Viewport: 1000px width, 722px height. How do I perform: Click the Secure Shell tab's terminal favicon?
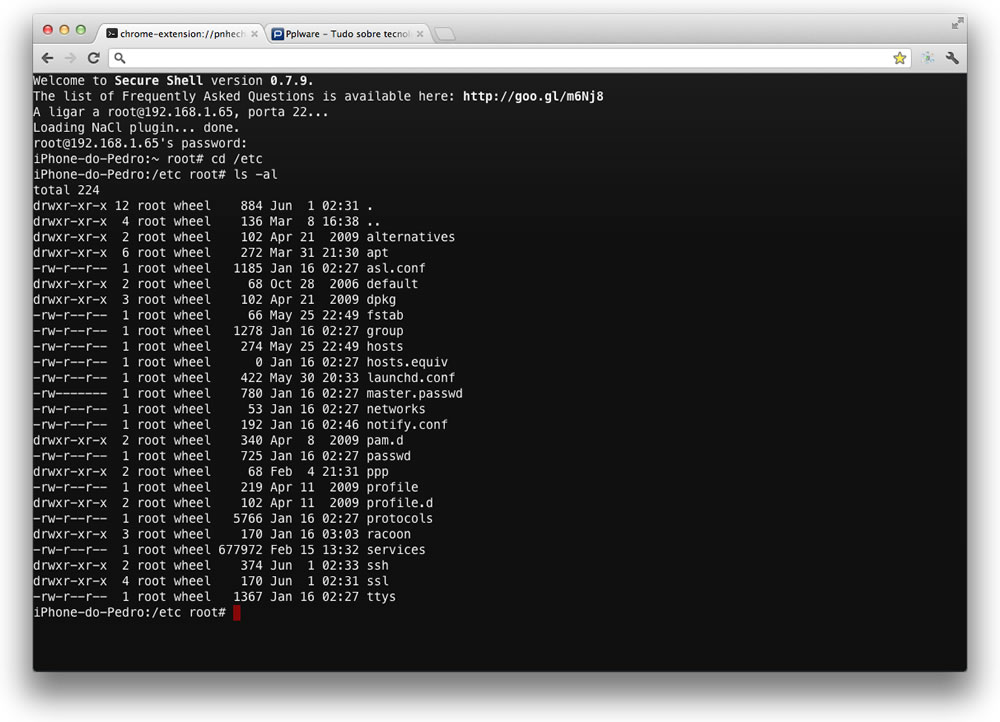point(112,34)
